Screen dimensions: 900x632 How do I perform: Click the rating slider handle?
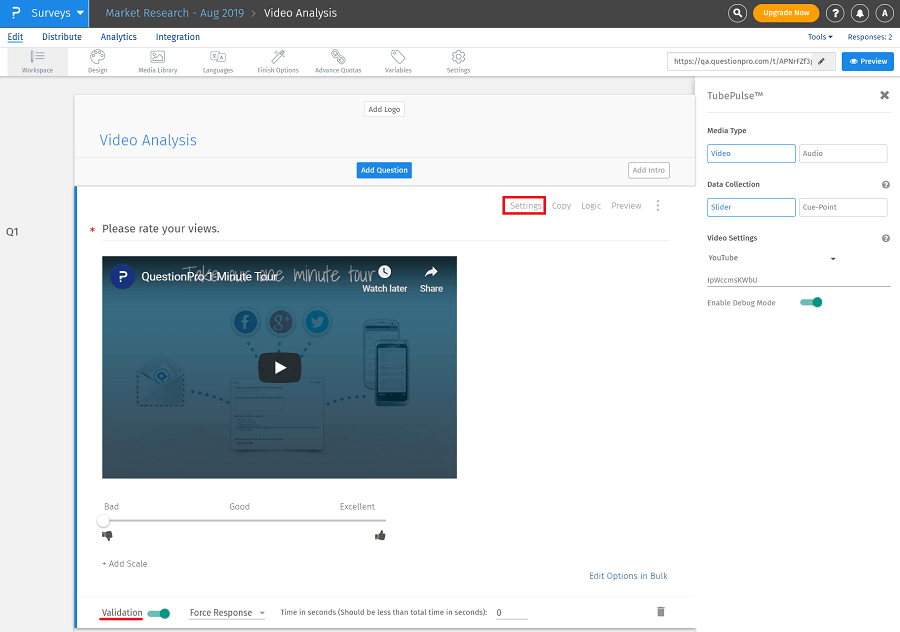tap(104, 521)
